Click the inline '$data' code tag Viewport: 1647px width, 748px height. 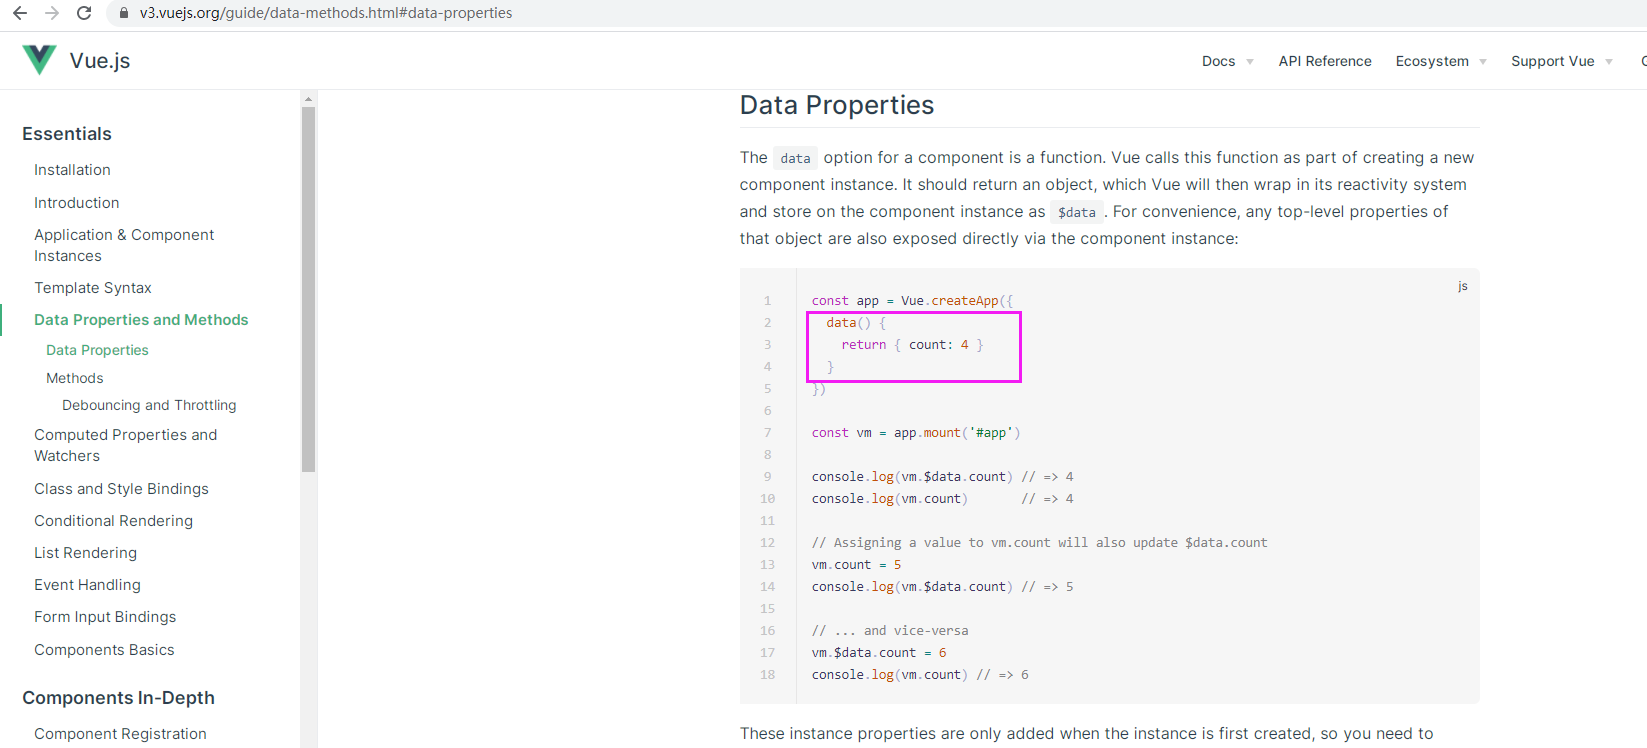click(x=1077, y=212)
